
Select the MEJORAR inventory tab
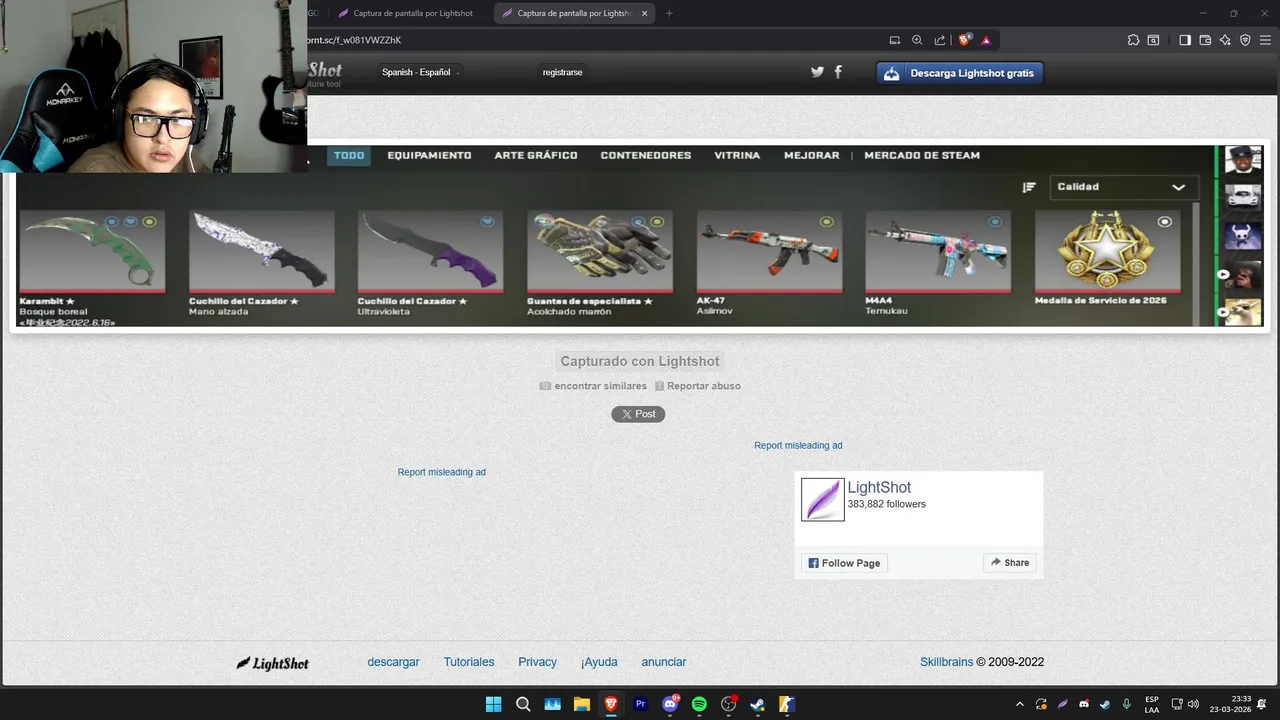click(812, 155)
